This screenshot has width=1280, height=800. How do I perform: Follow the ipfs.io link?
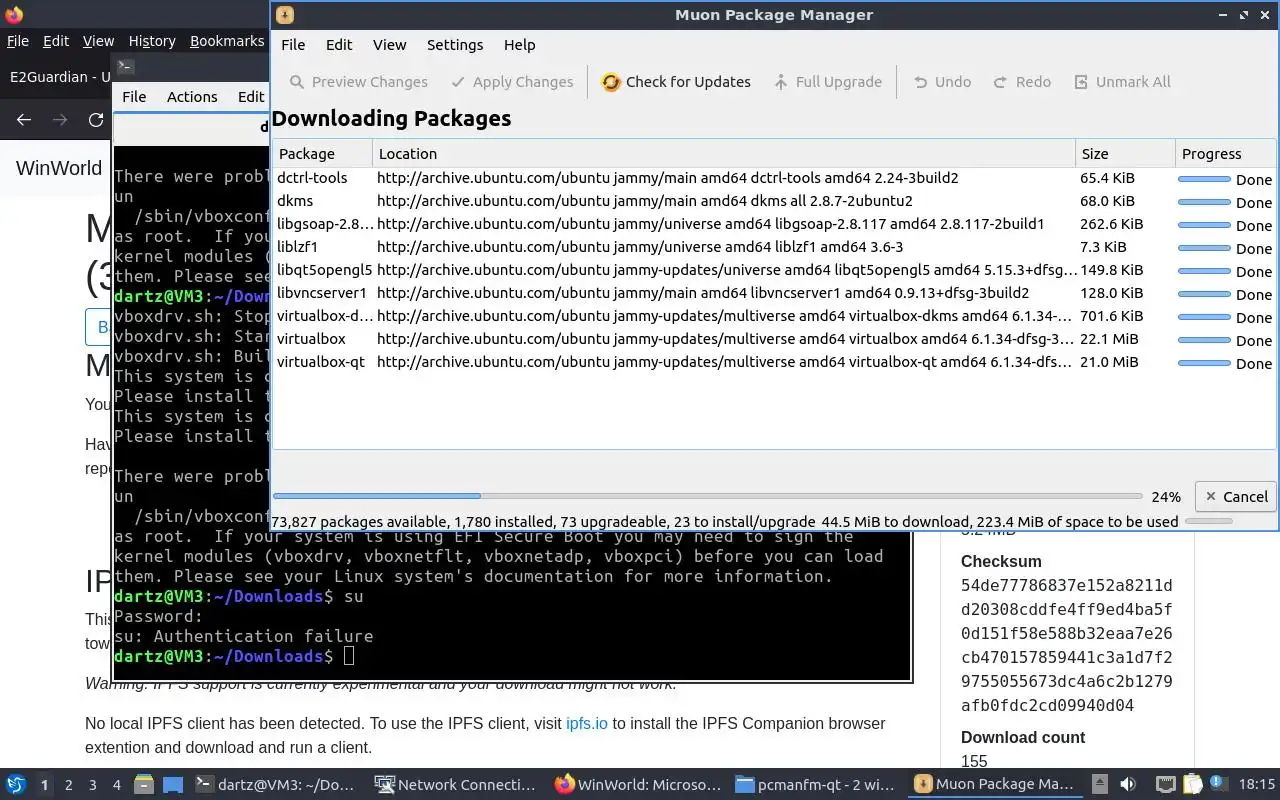(586, 723)
